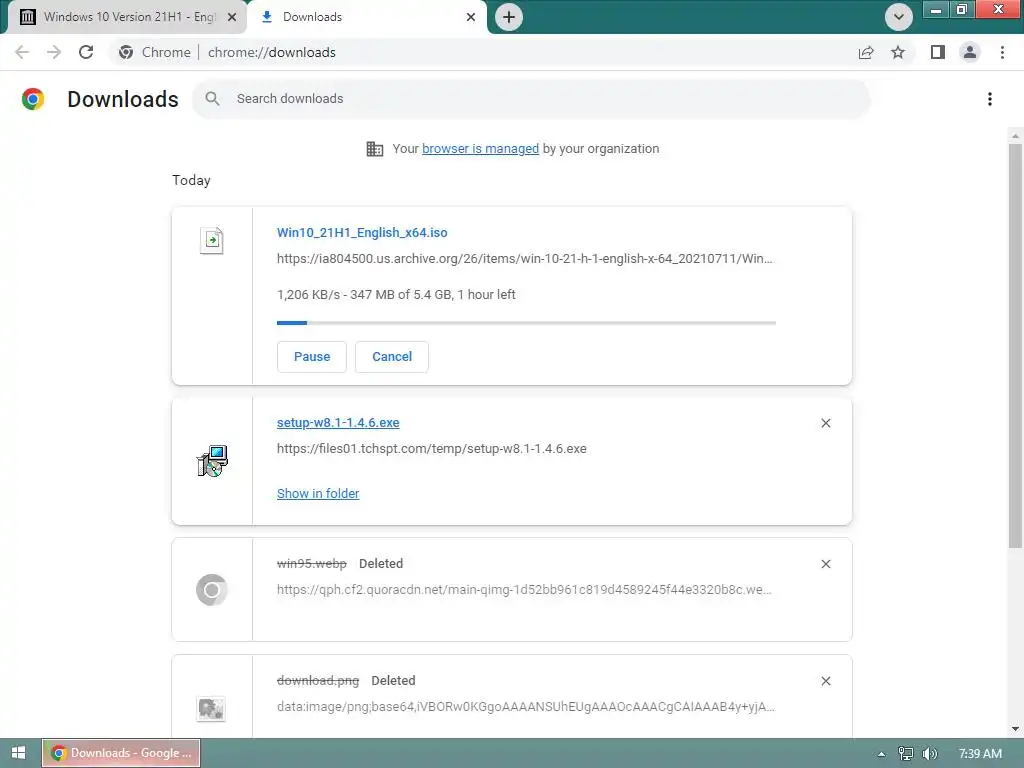The height and width of the screenshot is (768, 1024).
Task: Click scrollbar down arrow
Action: click(1015, 729)
